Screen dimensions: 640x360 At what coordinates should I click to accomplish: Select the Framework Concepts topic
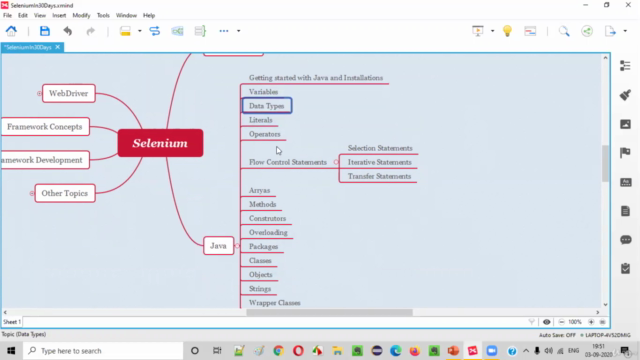click(x=44, y=127)
